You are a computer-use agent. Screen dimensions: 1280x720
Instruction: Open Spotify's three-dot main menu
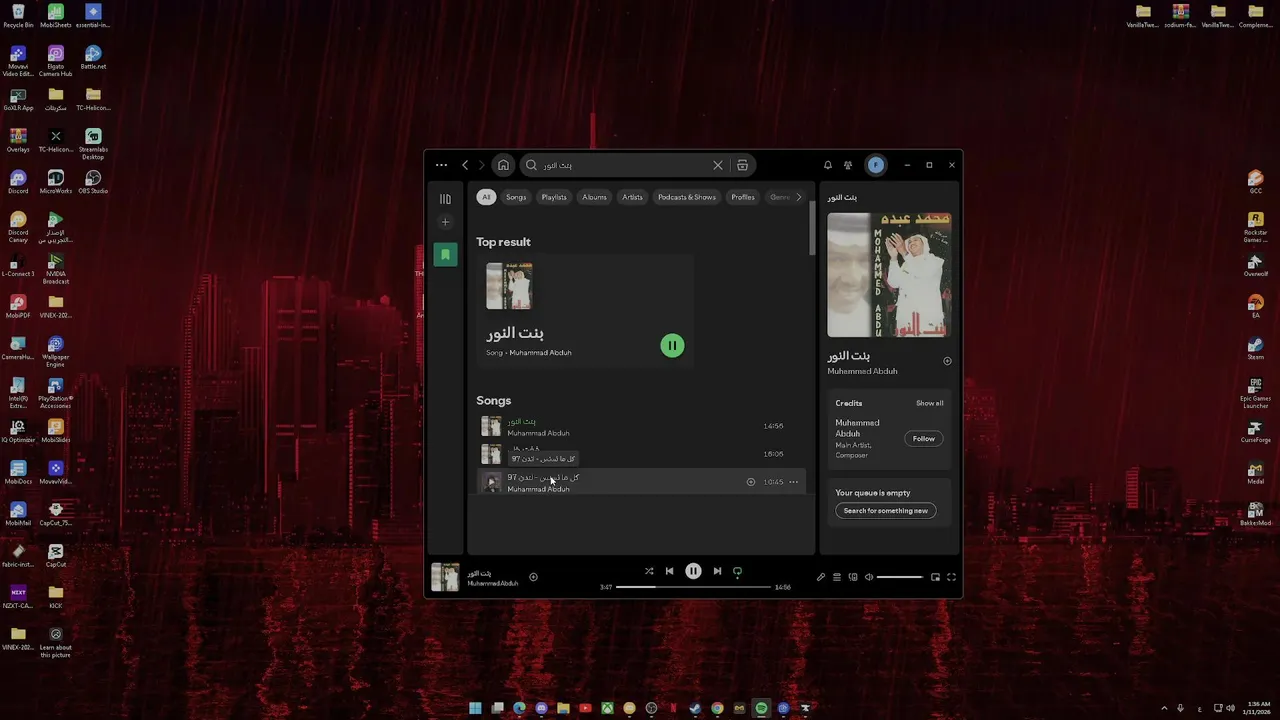point(441,165)
